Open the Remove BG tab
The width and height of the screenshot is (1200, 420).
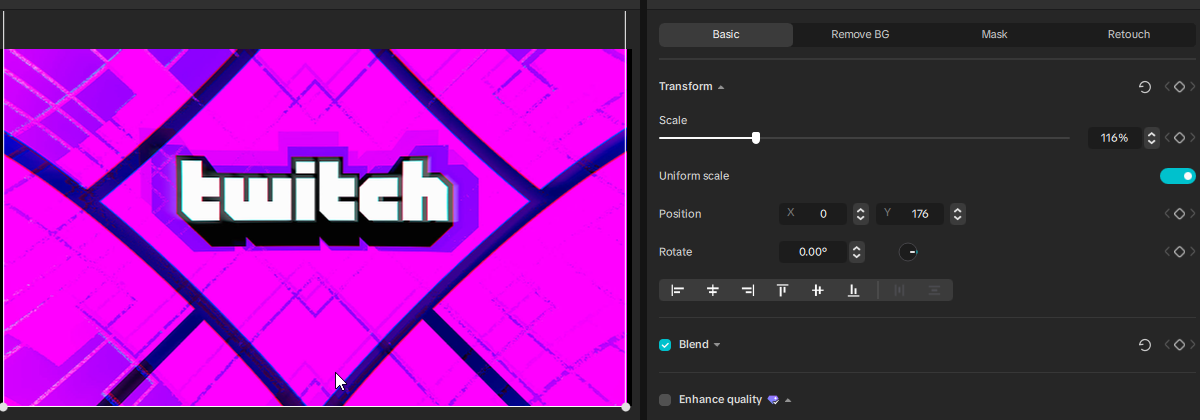click(x=860, y=34)
